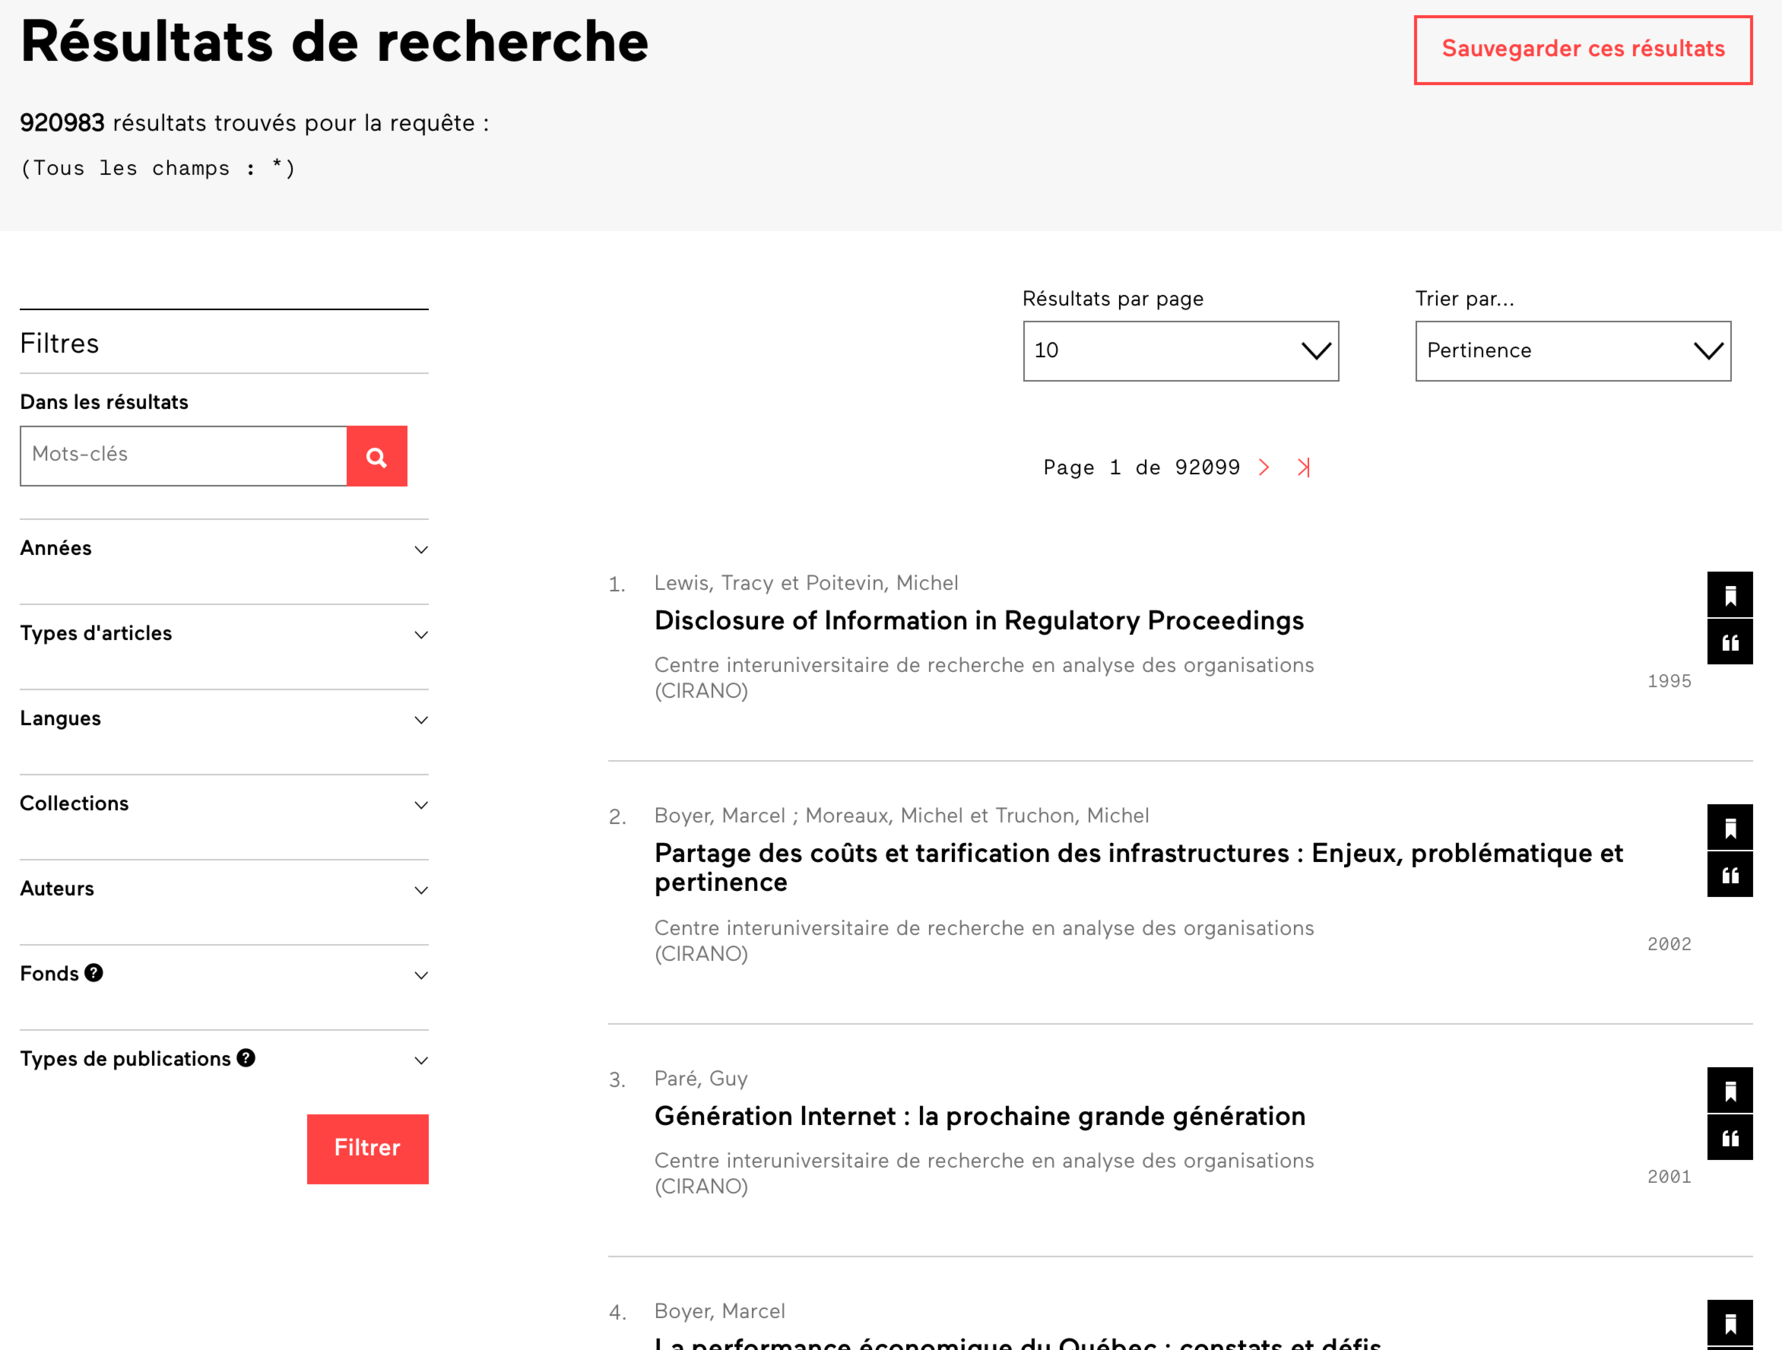The width and height of the screenshot is (1782, 1350).
Task: Cite the Disclosure of Information result
Action: coord(1730,642)
